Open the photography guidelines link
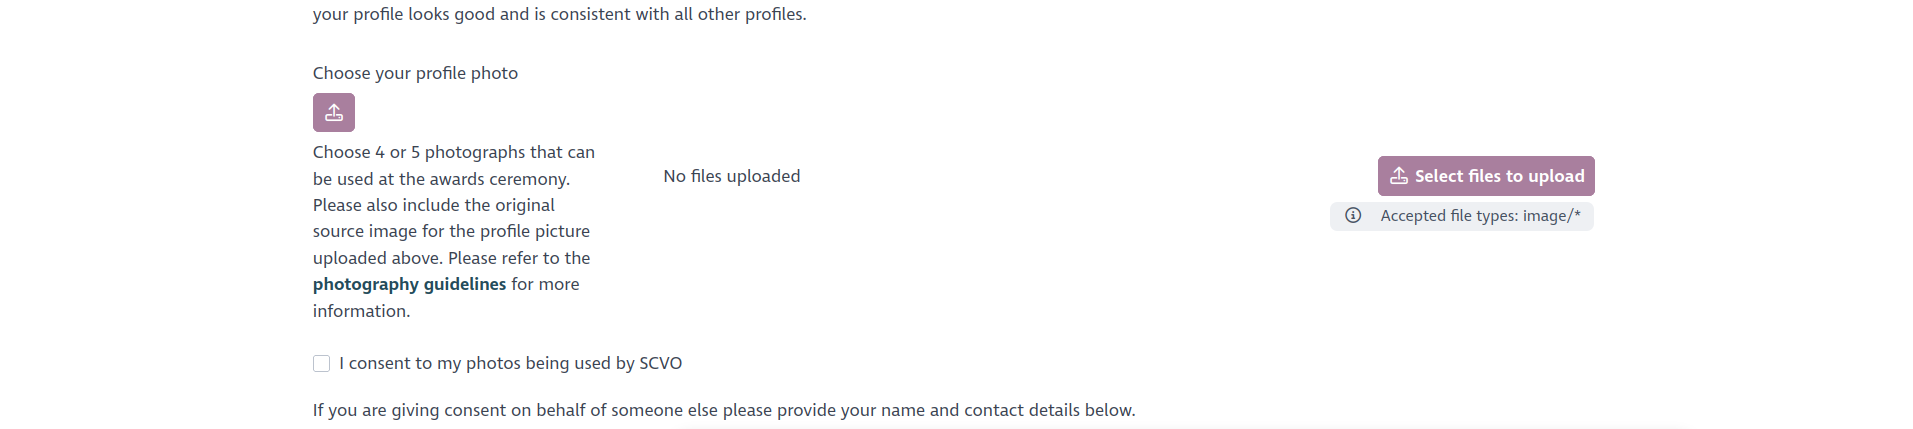 [x=409, y=284]
